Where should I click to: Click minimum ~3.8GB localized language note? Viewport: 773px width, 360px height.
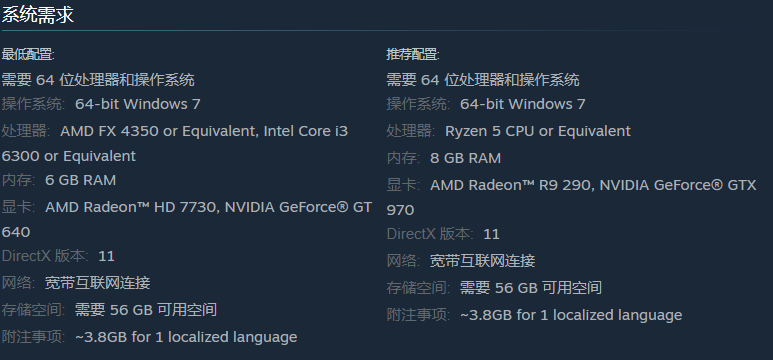[x=186, y=337]
